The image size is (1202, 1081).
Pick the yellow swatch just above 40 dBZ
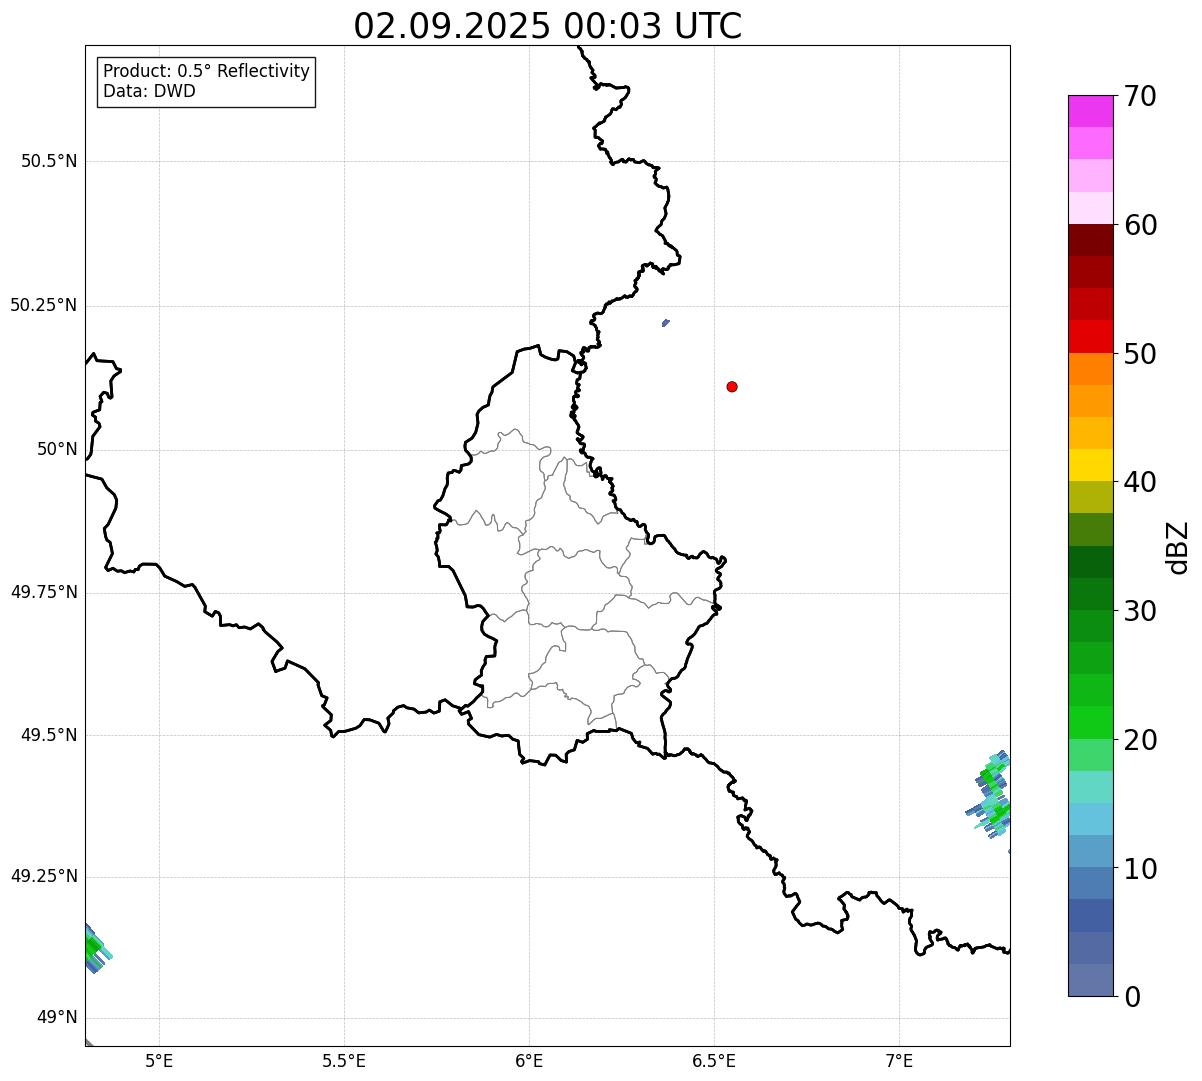tap(1090, 465)
